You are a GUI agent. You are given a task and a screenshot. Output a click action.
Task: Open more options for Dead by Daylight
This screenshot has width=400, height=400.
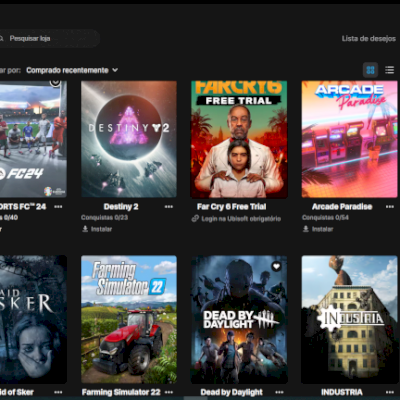click(279, 392)
